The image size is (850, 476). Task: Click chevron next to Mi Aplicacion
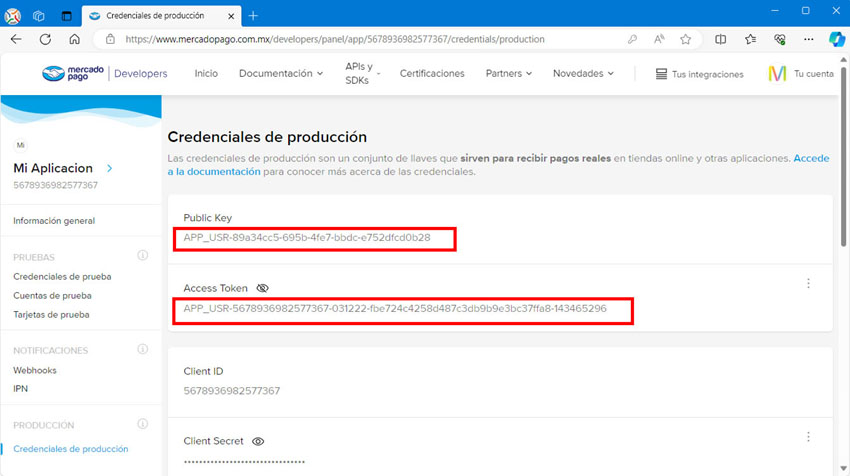tap(110, 168)
